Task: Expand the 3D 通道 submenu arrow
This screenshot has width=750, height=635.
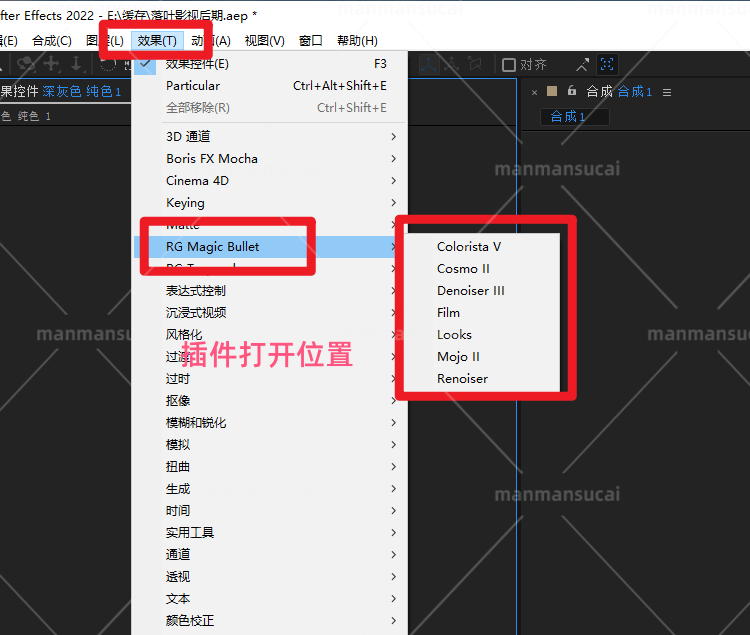Action: pyautogui.click(x=393, y=137)
